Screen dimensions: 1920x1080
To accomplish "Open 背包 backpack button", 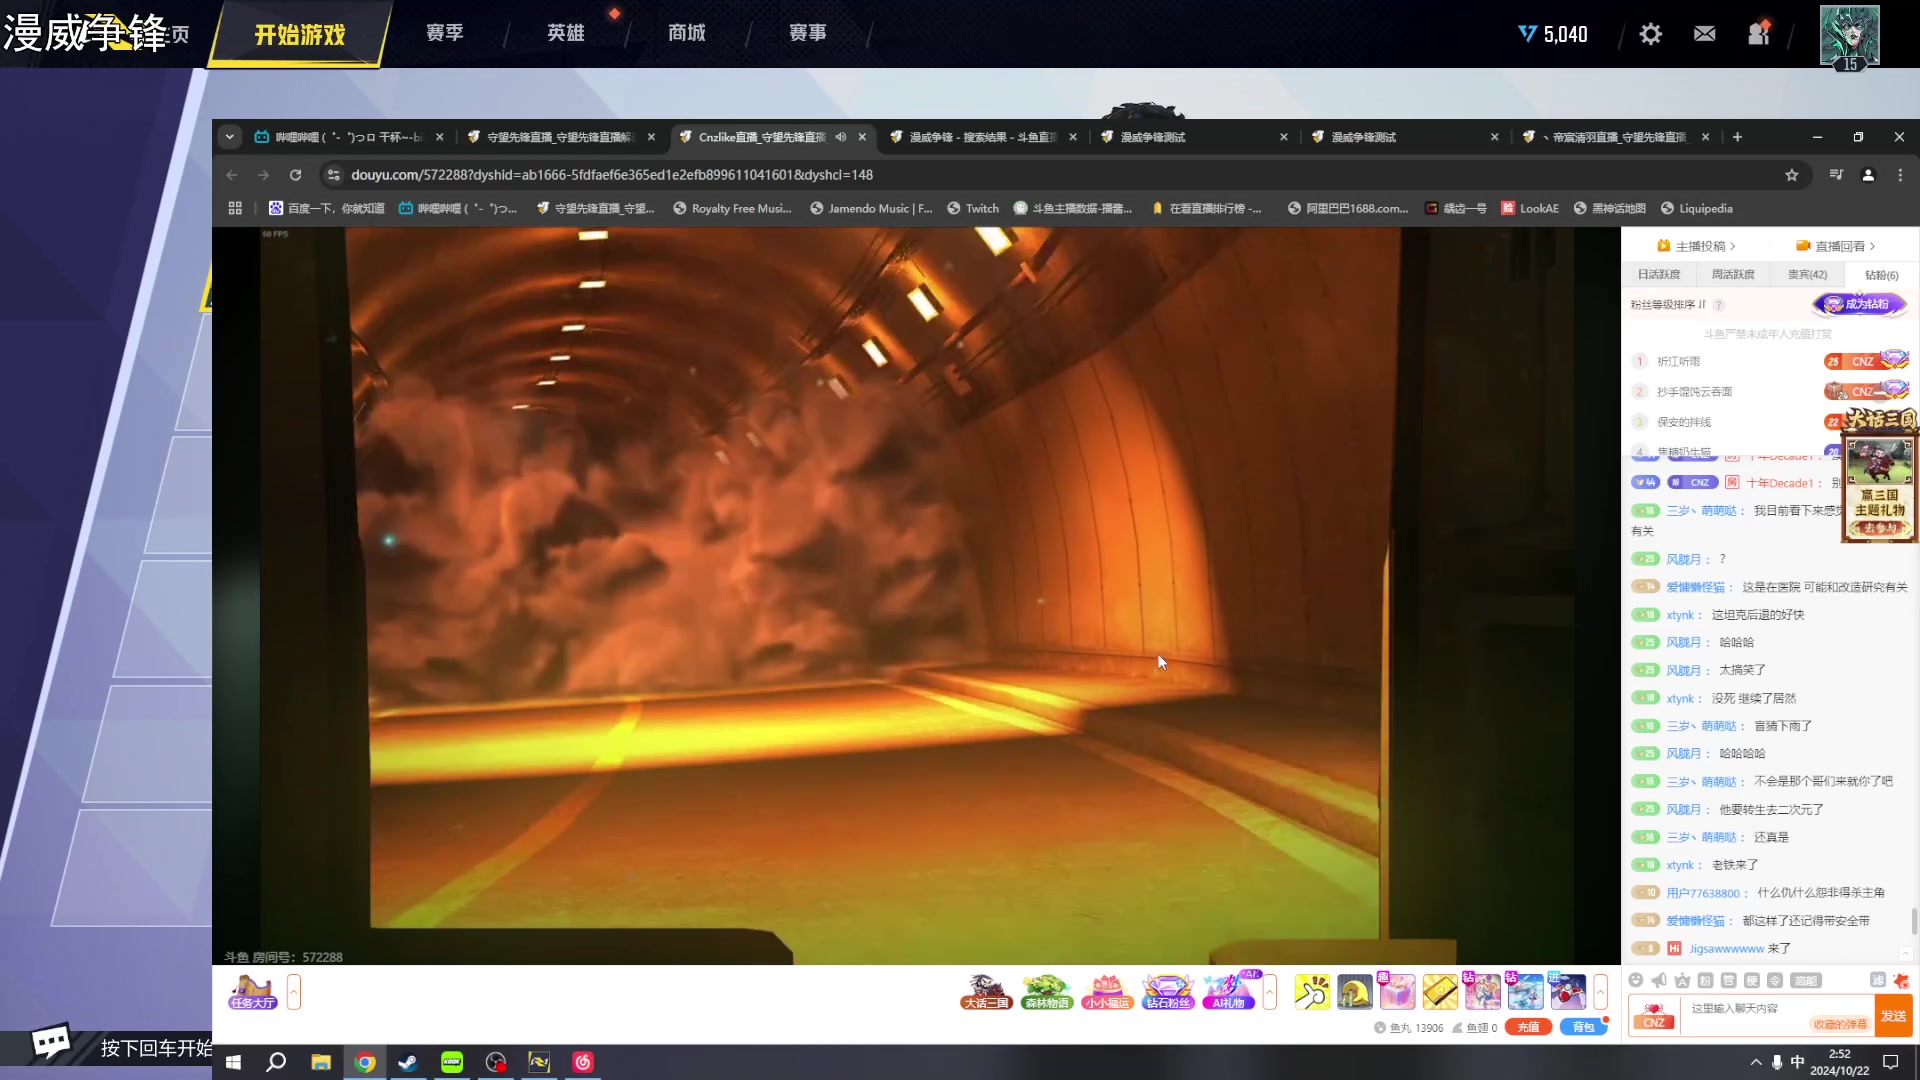I will tap(1583, 1027).
